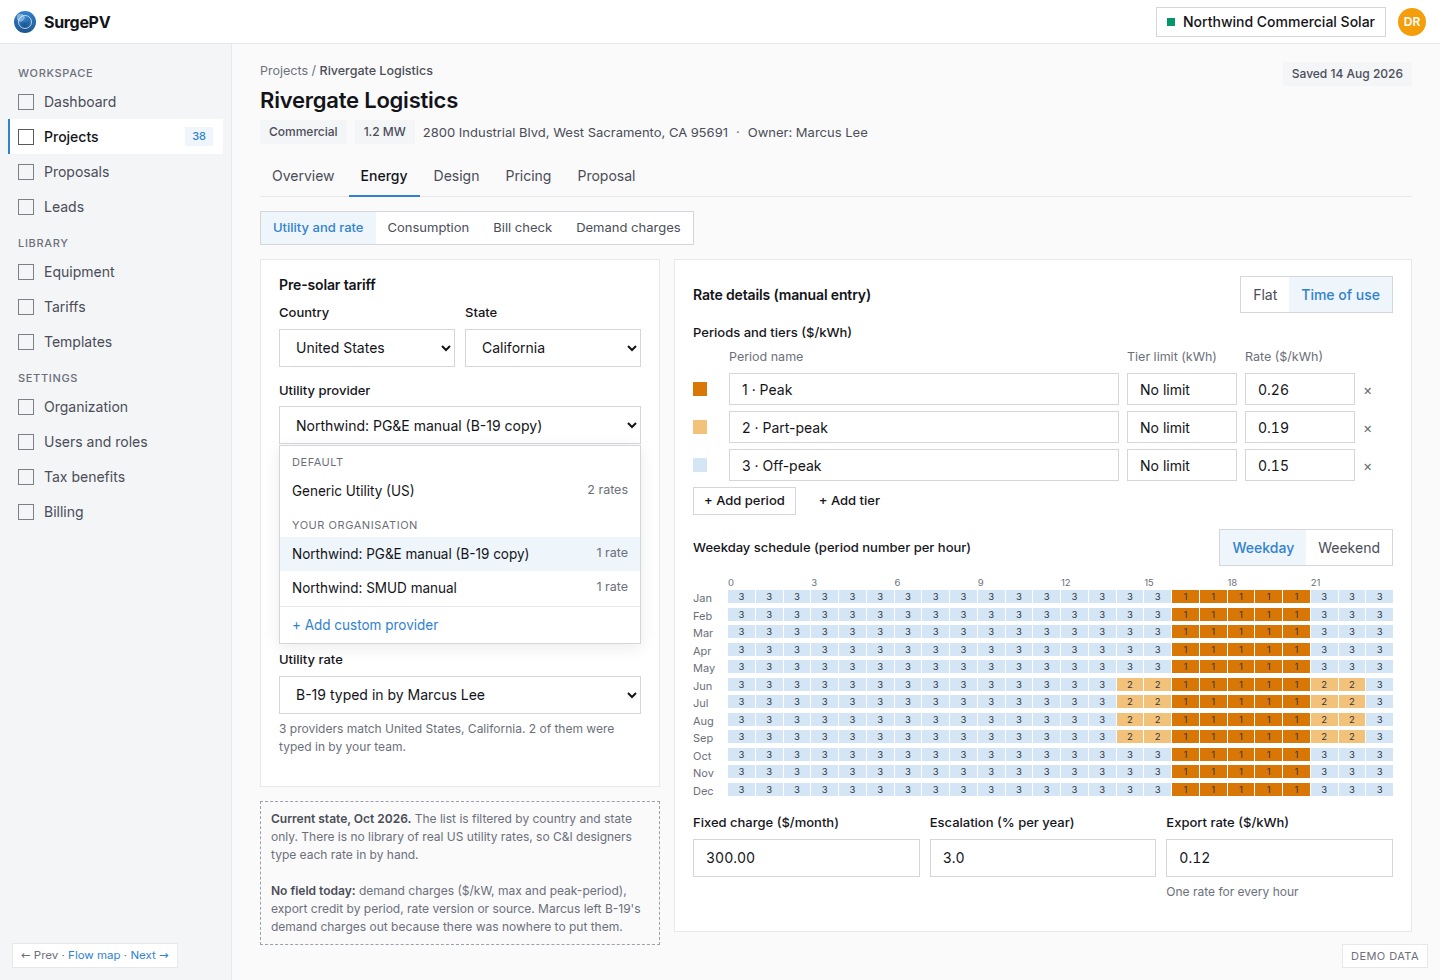1440x980 pixels.
Task: Select Time of use rate type
Action: tap(1340, 295)
